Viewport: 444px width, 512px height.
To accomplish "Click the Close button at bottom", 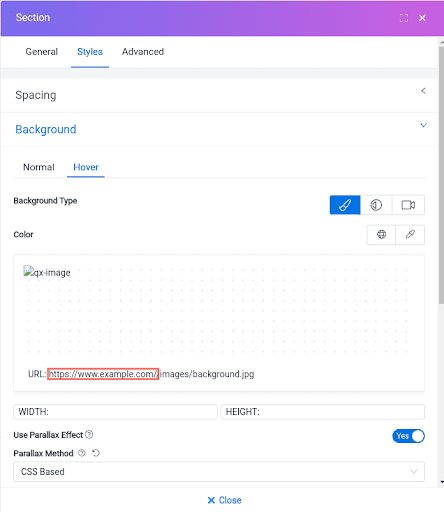I will point(224,500).
